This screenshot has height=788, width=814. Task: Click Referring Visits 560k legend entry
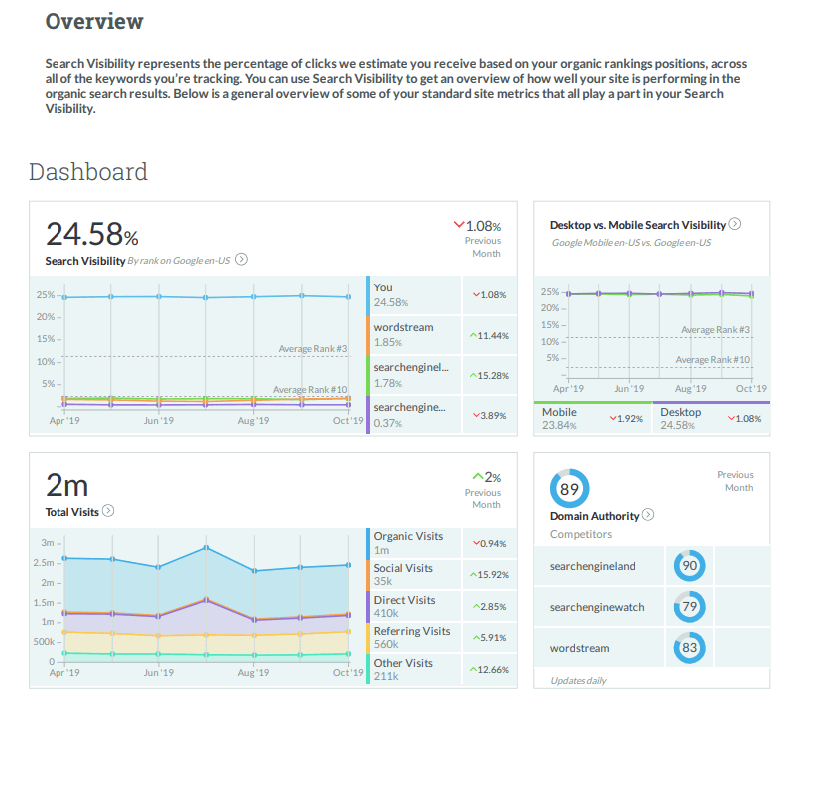tap(411, 638)
